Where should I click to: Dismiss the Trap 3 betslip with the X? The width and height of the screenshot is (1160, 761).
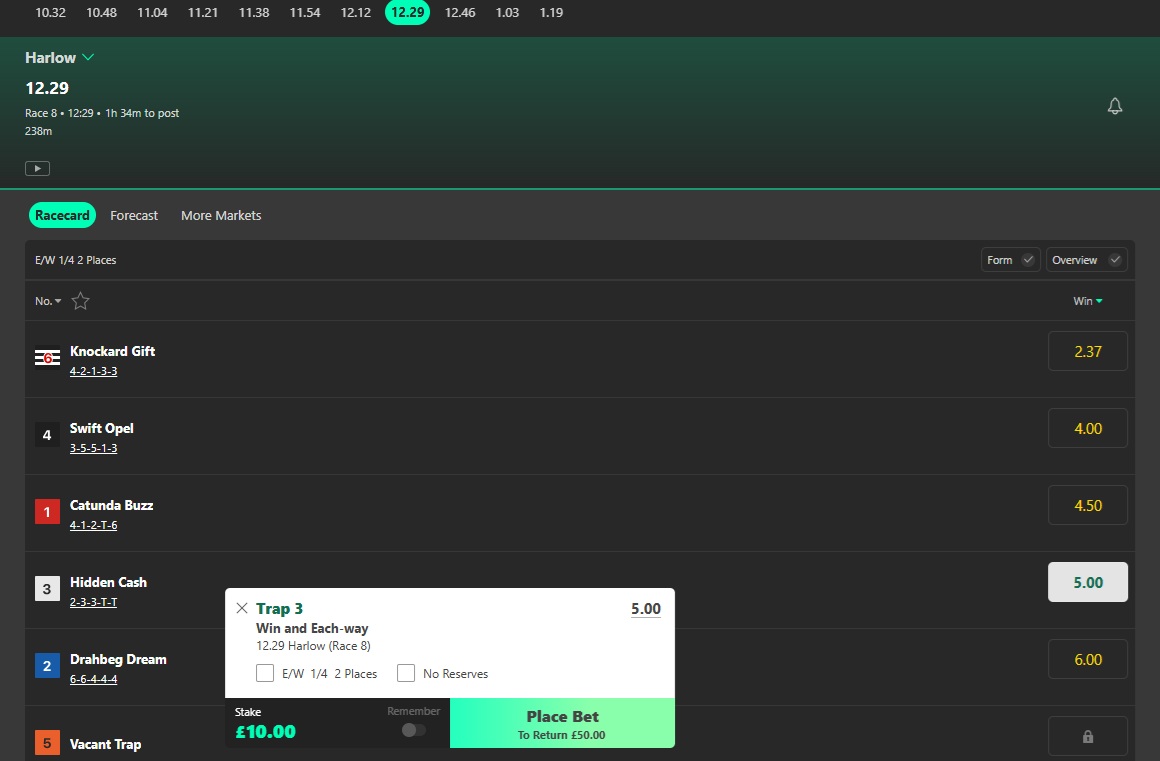(241, 608)
